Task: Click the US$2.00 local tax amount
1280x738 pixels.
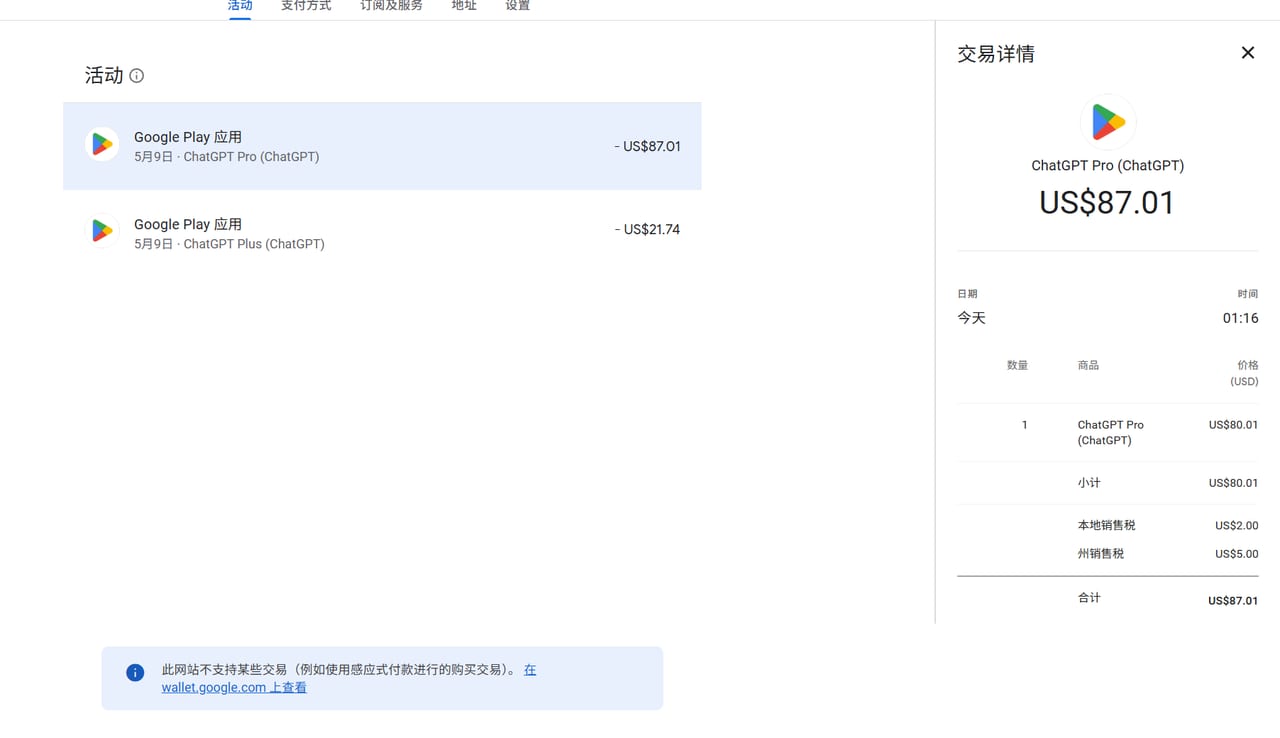Action: tap(1237, 525)
